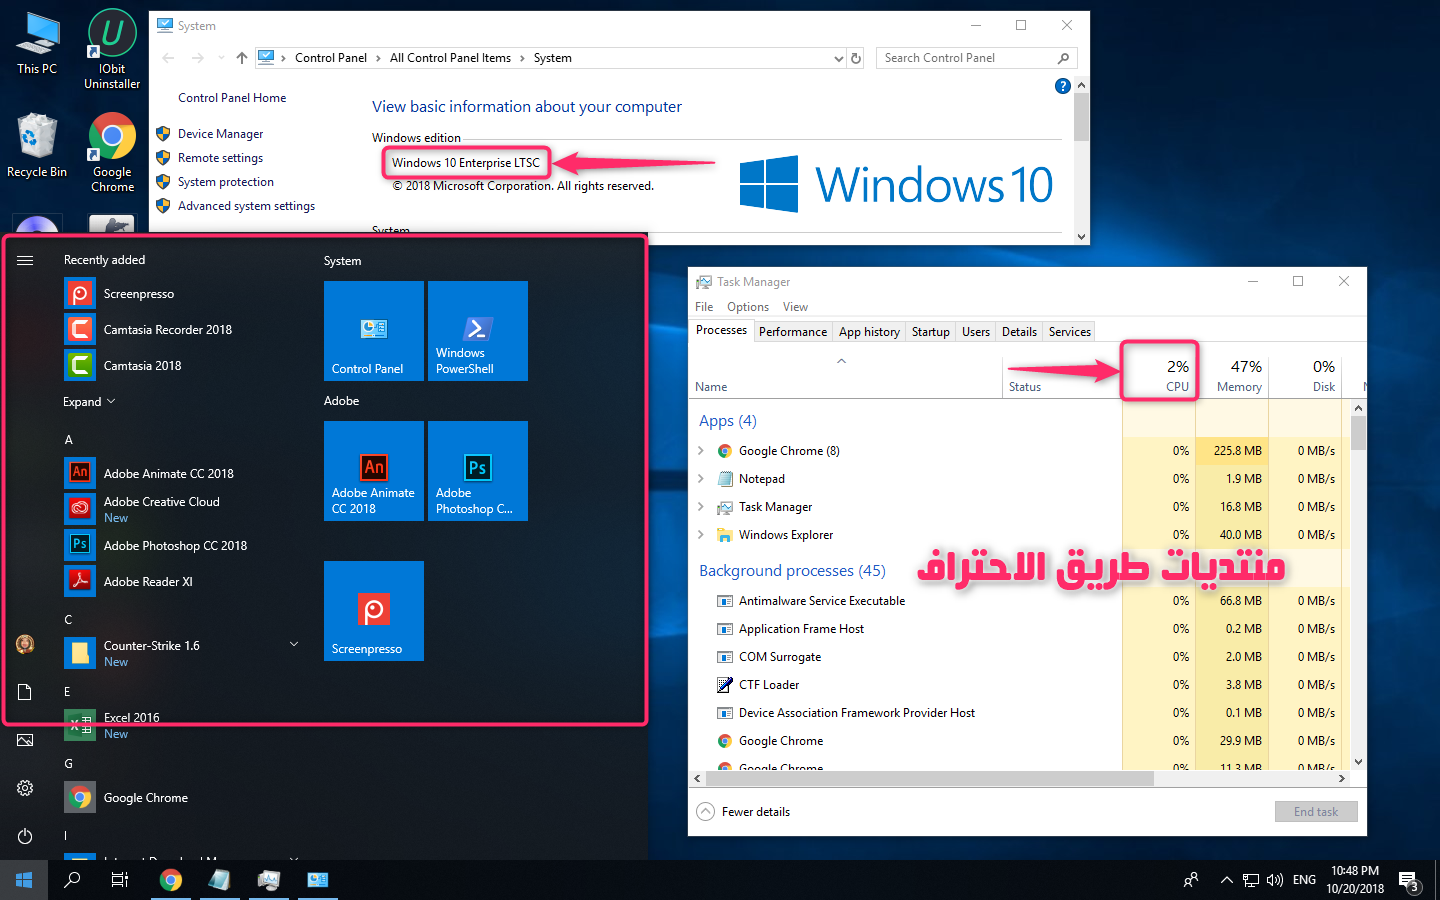Expand the Recently added list
Viewport: 1440px width, 900px height.
point(89,402)
